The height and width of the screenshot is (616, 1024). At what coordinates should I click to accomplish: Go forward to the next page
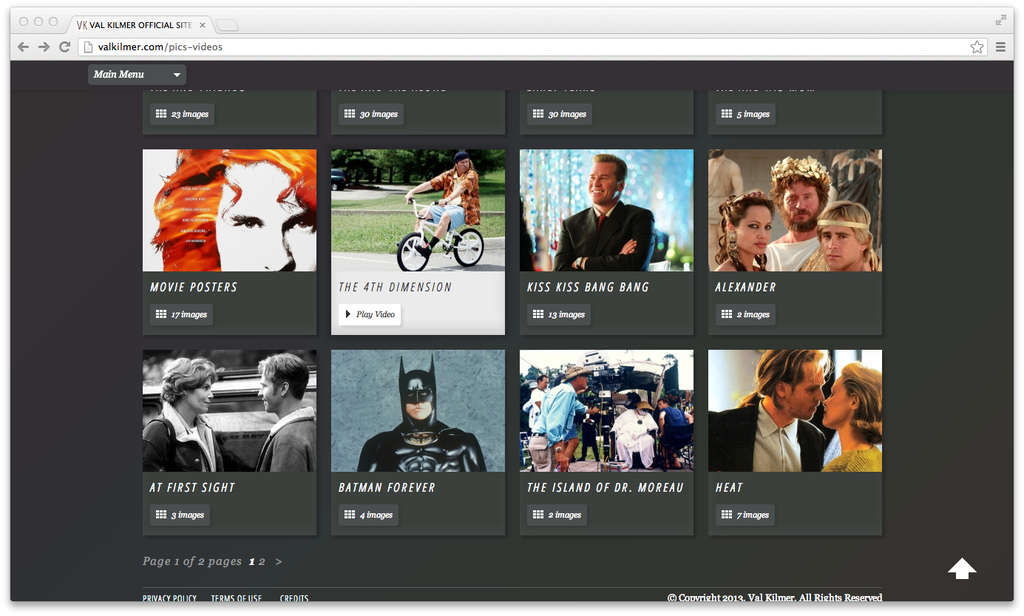[x=44, y=47]
